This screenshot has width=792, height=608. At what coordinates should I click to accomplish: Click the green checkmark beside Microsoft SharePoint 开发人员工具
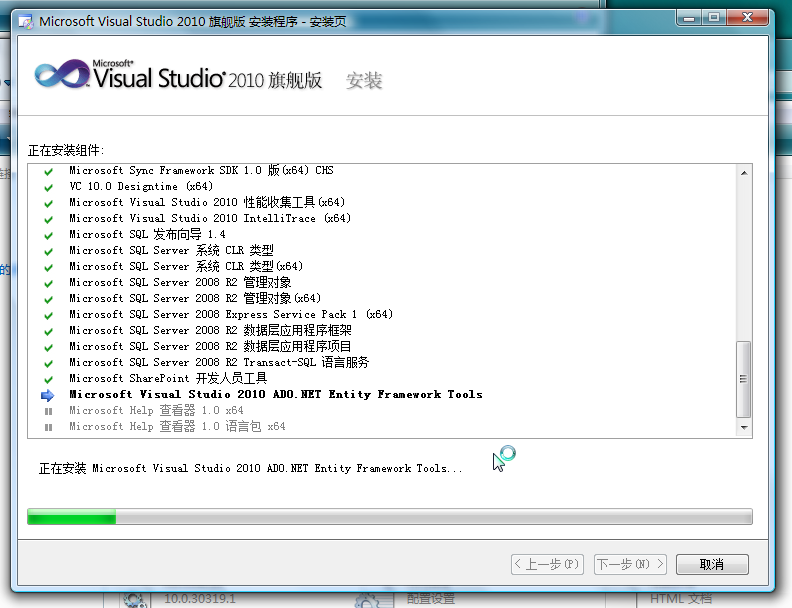pos(48,379)
